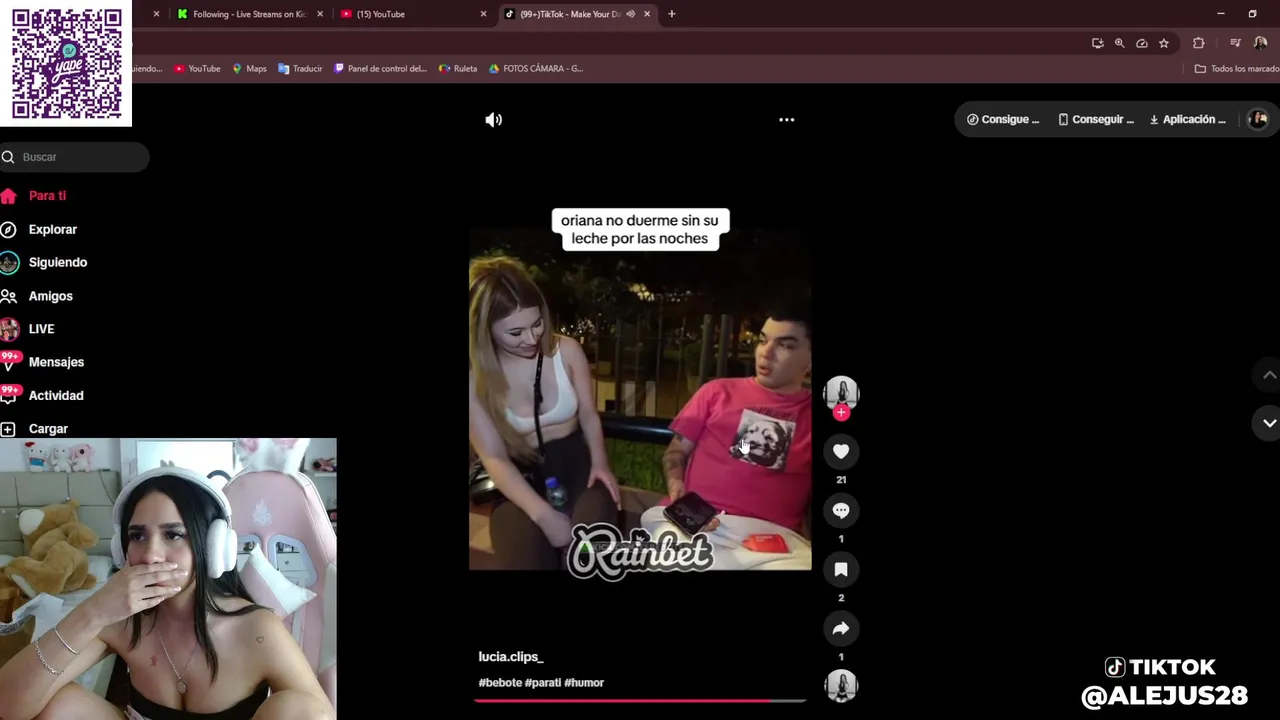The height and width of the screenshot is (720, 1280).
Task: Open the three-dot video options menu
Action: click(x=787, y=120)
